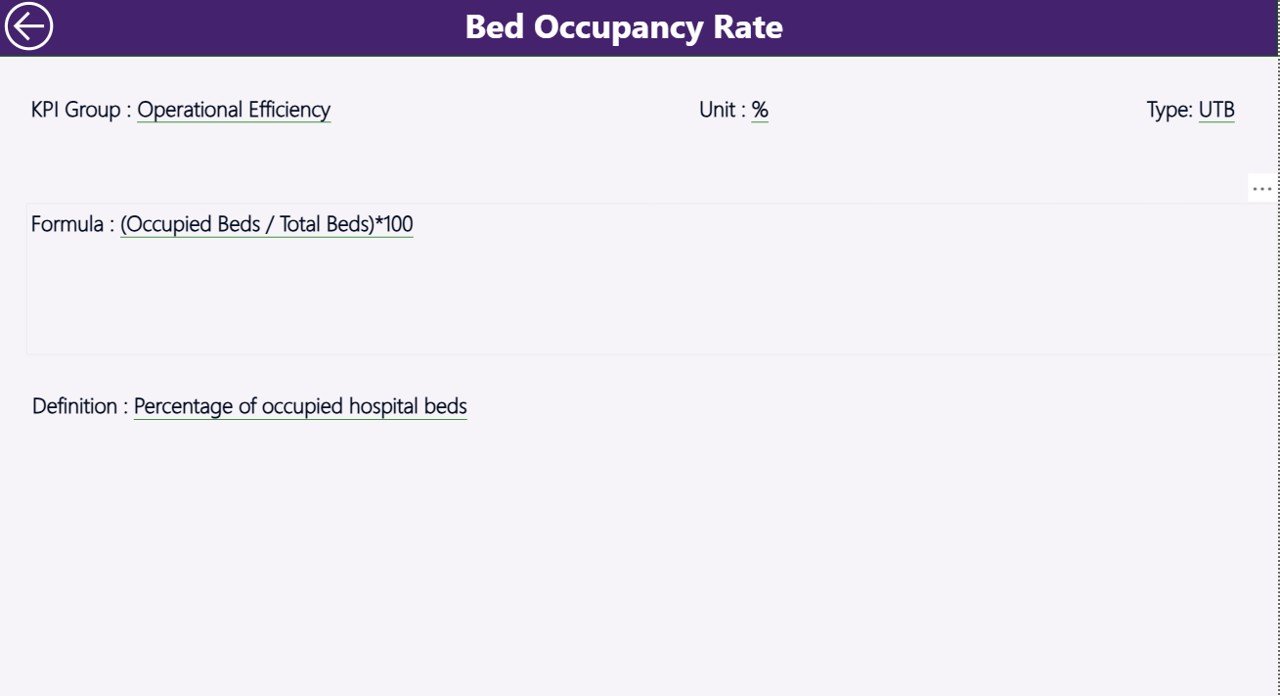The image size is (1280, 696).
Task: Focus the Unit input field
Action: point(759,110)
